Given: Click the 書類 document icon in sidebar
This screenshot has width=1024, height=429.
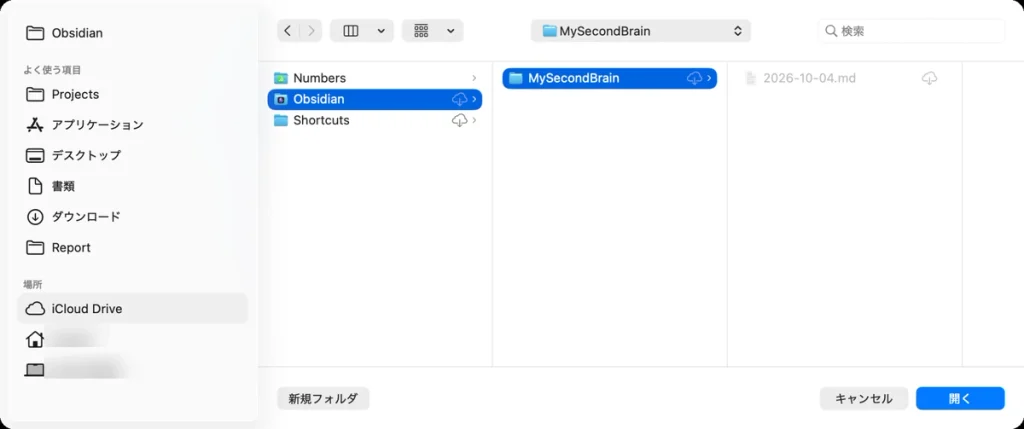Looking at the screenshot, I should click(35, 186).
